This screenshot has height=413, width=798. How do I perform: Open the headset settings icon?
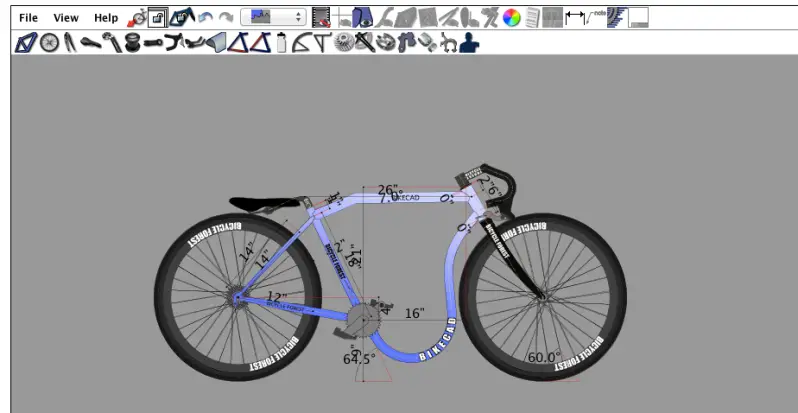pyautogui.click(x=132, y=43)
